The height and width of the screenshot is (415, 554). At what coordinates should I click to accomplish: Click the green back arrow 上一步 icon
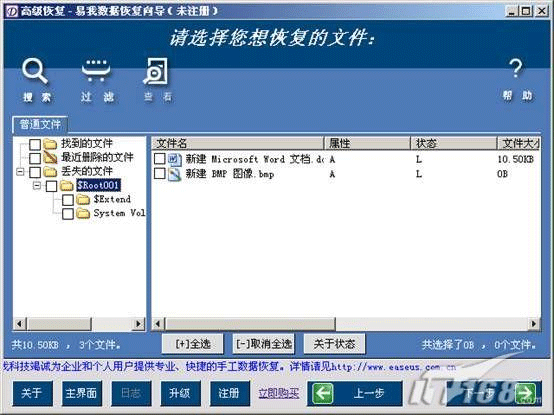(x=323, y=393)
